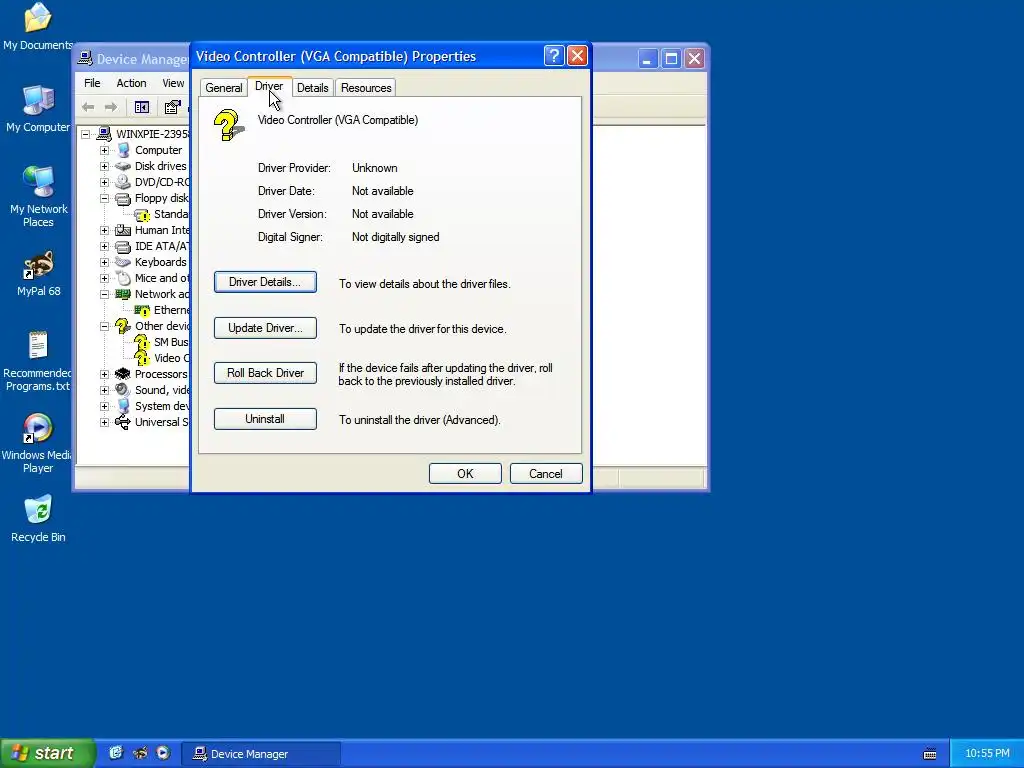The image size is (1024, 768).
Task: Expand the Disk drives tree node
Action: [x=104, y=167]
